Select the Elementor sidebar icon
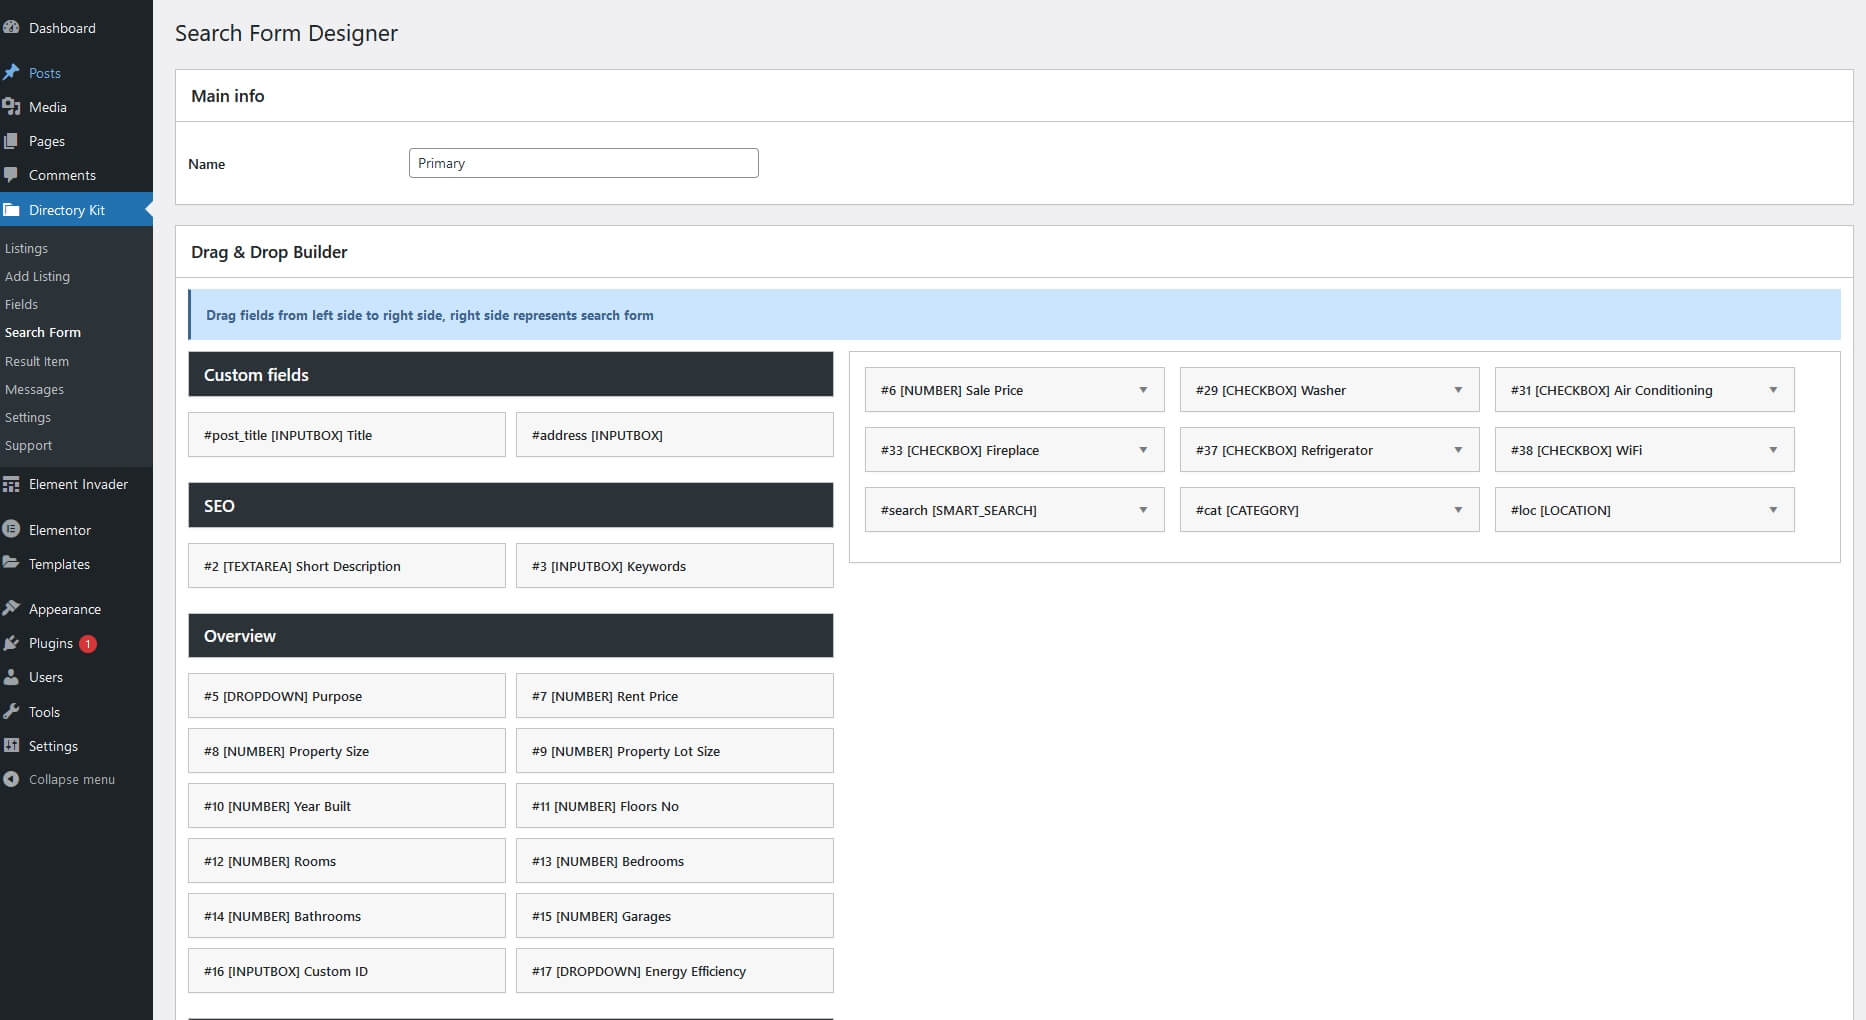The width and height of the screenshot is (1866, 1020). [x=11, y=529]
